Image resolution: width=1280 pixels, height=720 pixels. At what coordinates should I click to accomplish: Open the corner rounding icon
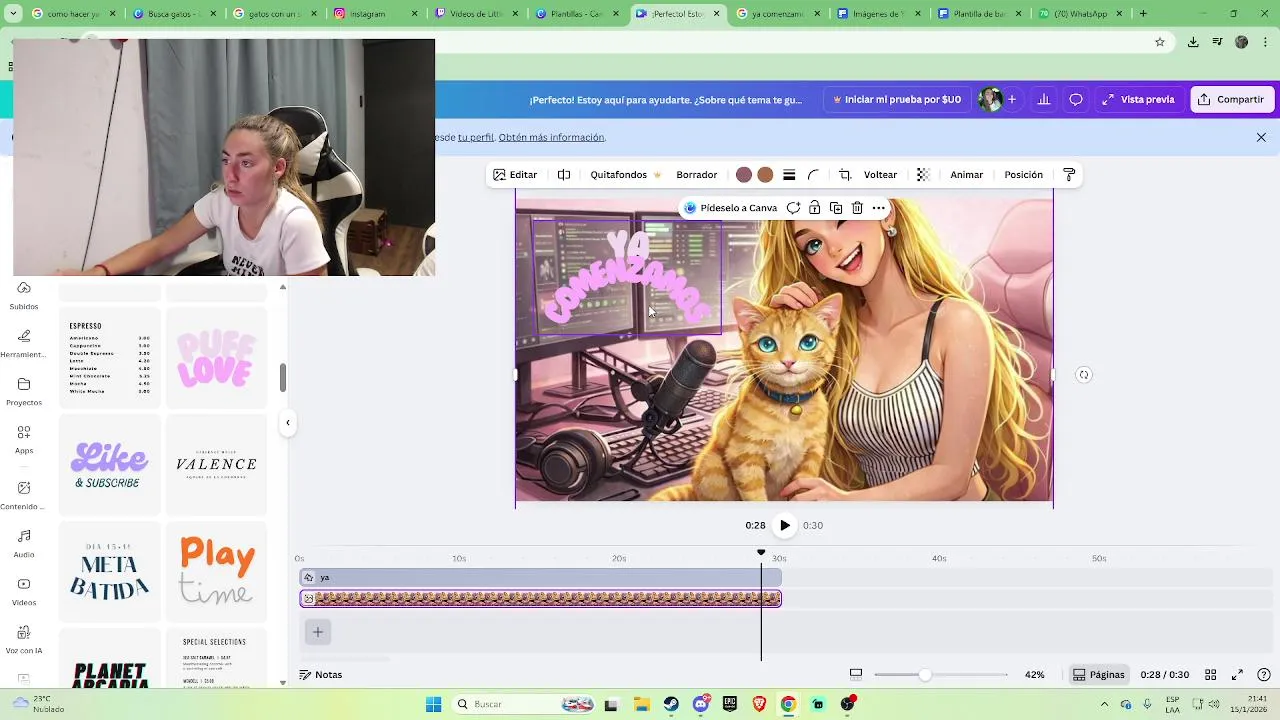tap(813, 175)
